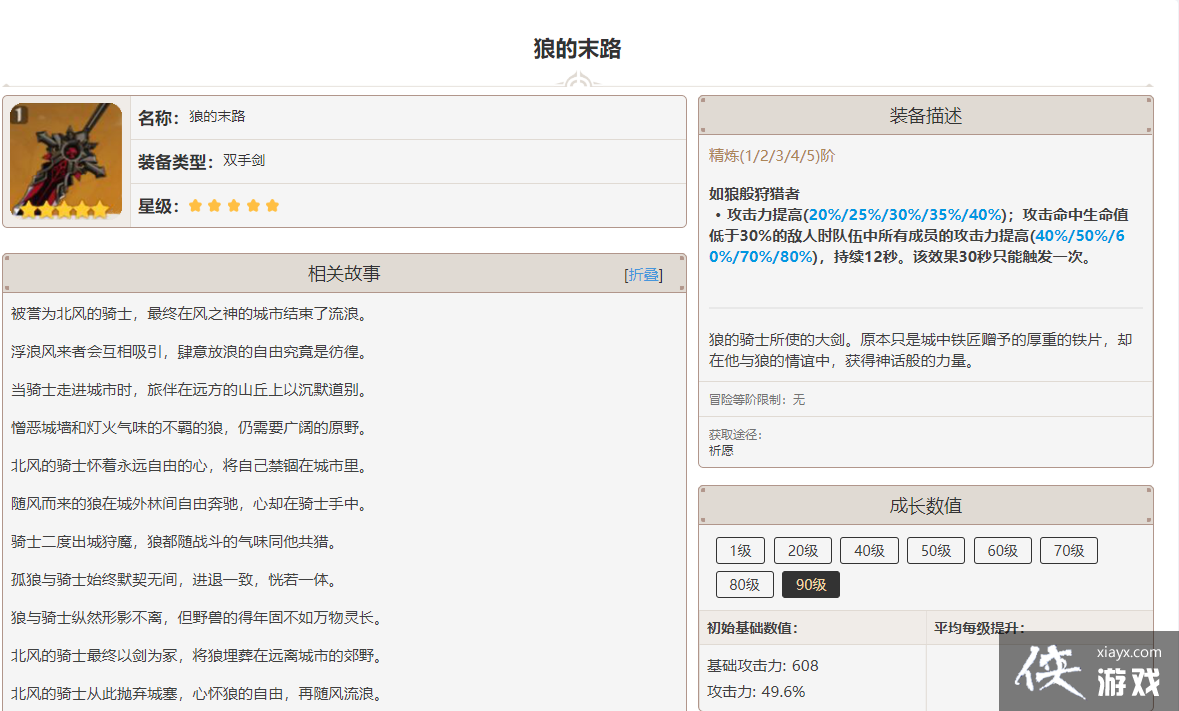Click the Wolf's Gravestone weapon thumbnail
1179x711 pixels.
coord(66,160)
